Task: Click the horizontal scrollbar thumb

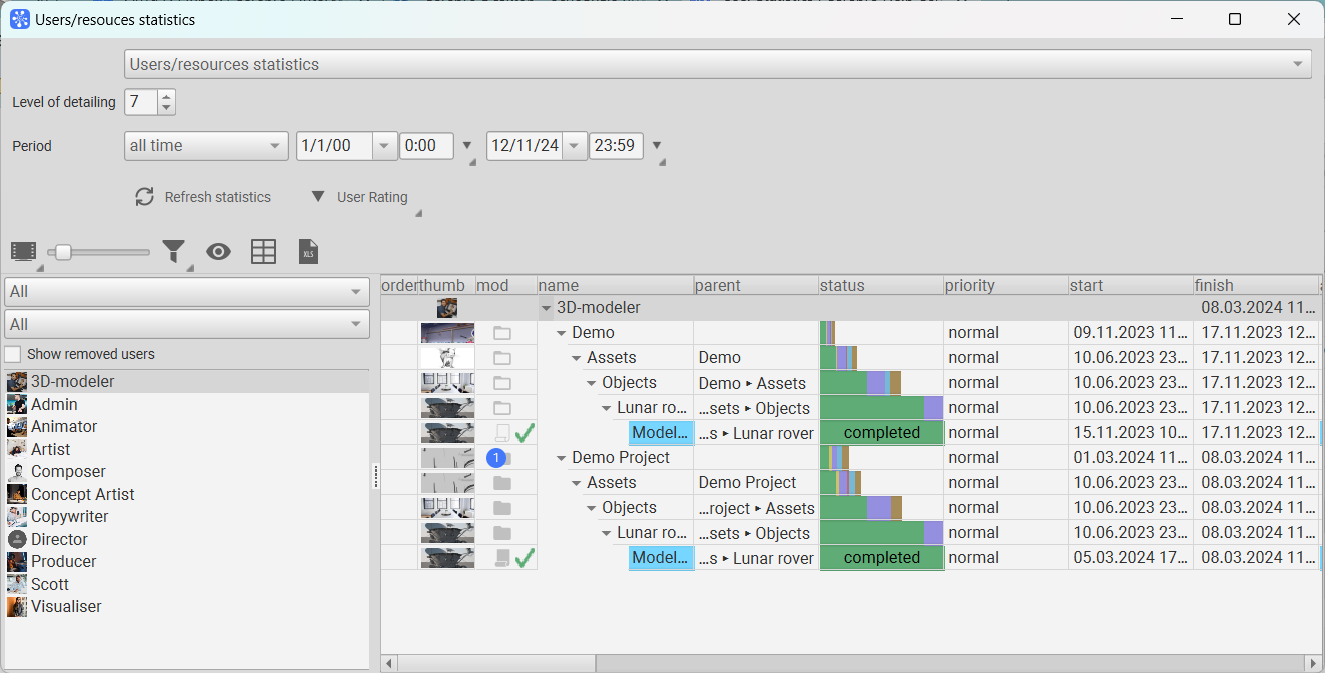Action: (x=497, y=663)
